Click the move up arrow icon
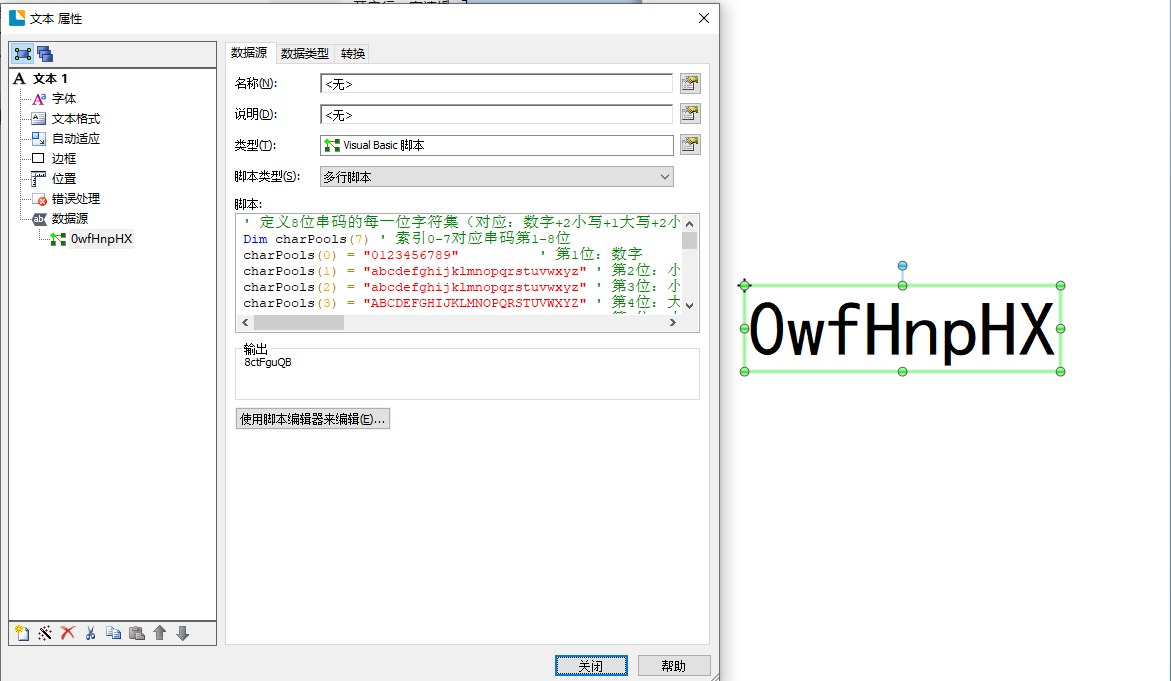1171x681 pixels. (x=159, y=633)
